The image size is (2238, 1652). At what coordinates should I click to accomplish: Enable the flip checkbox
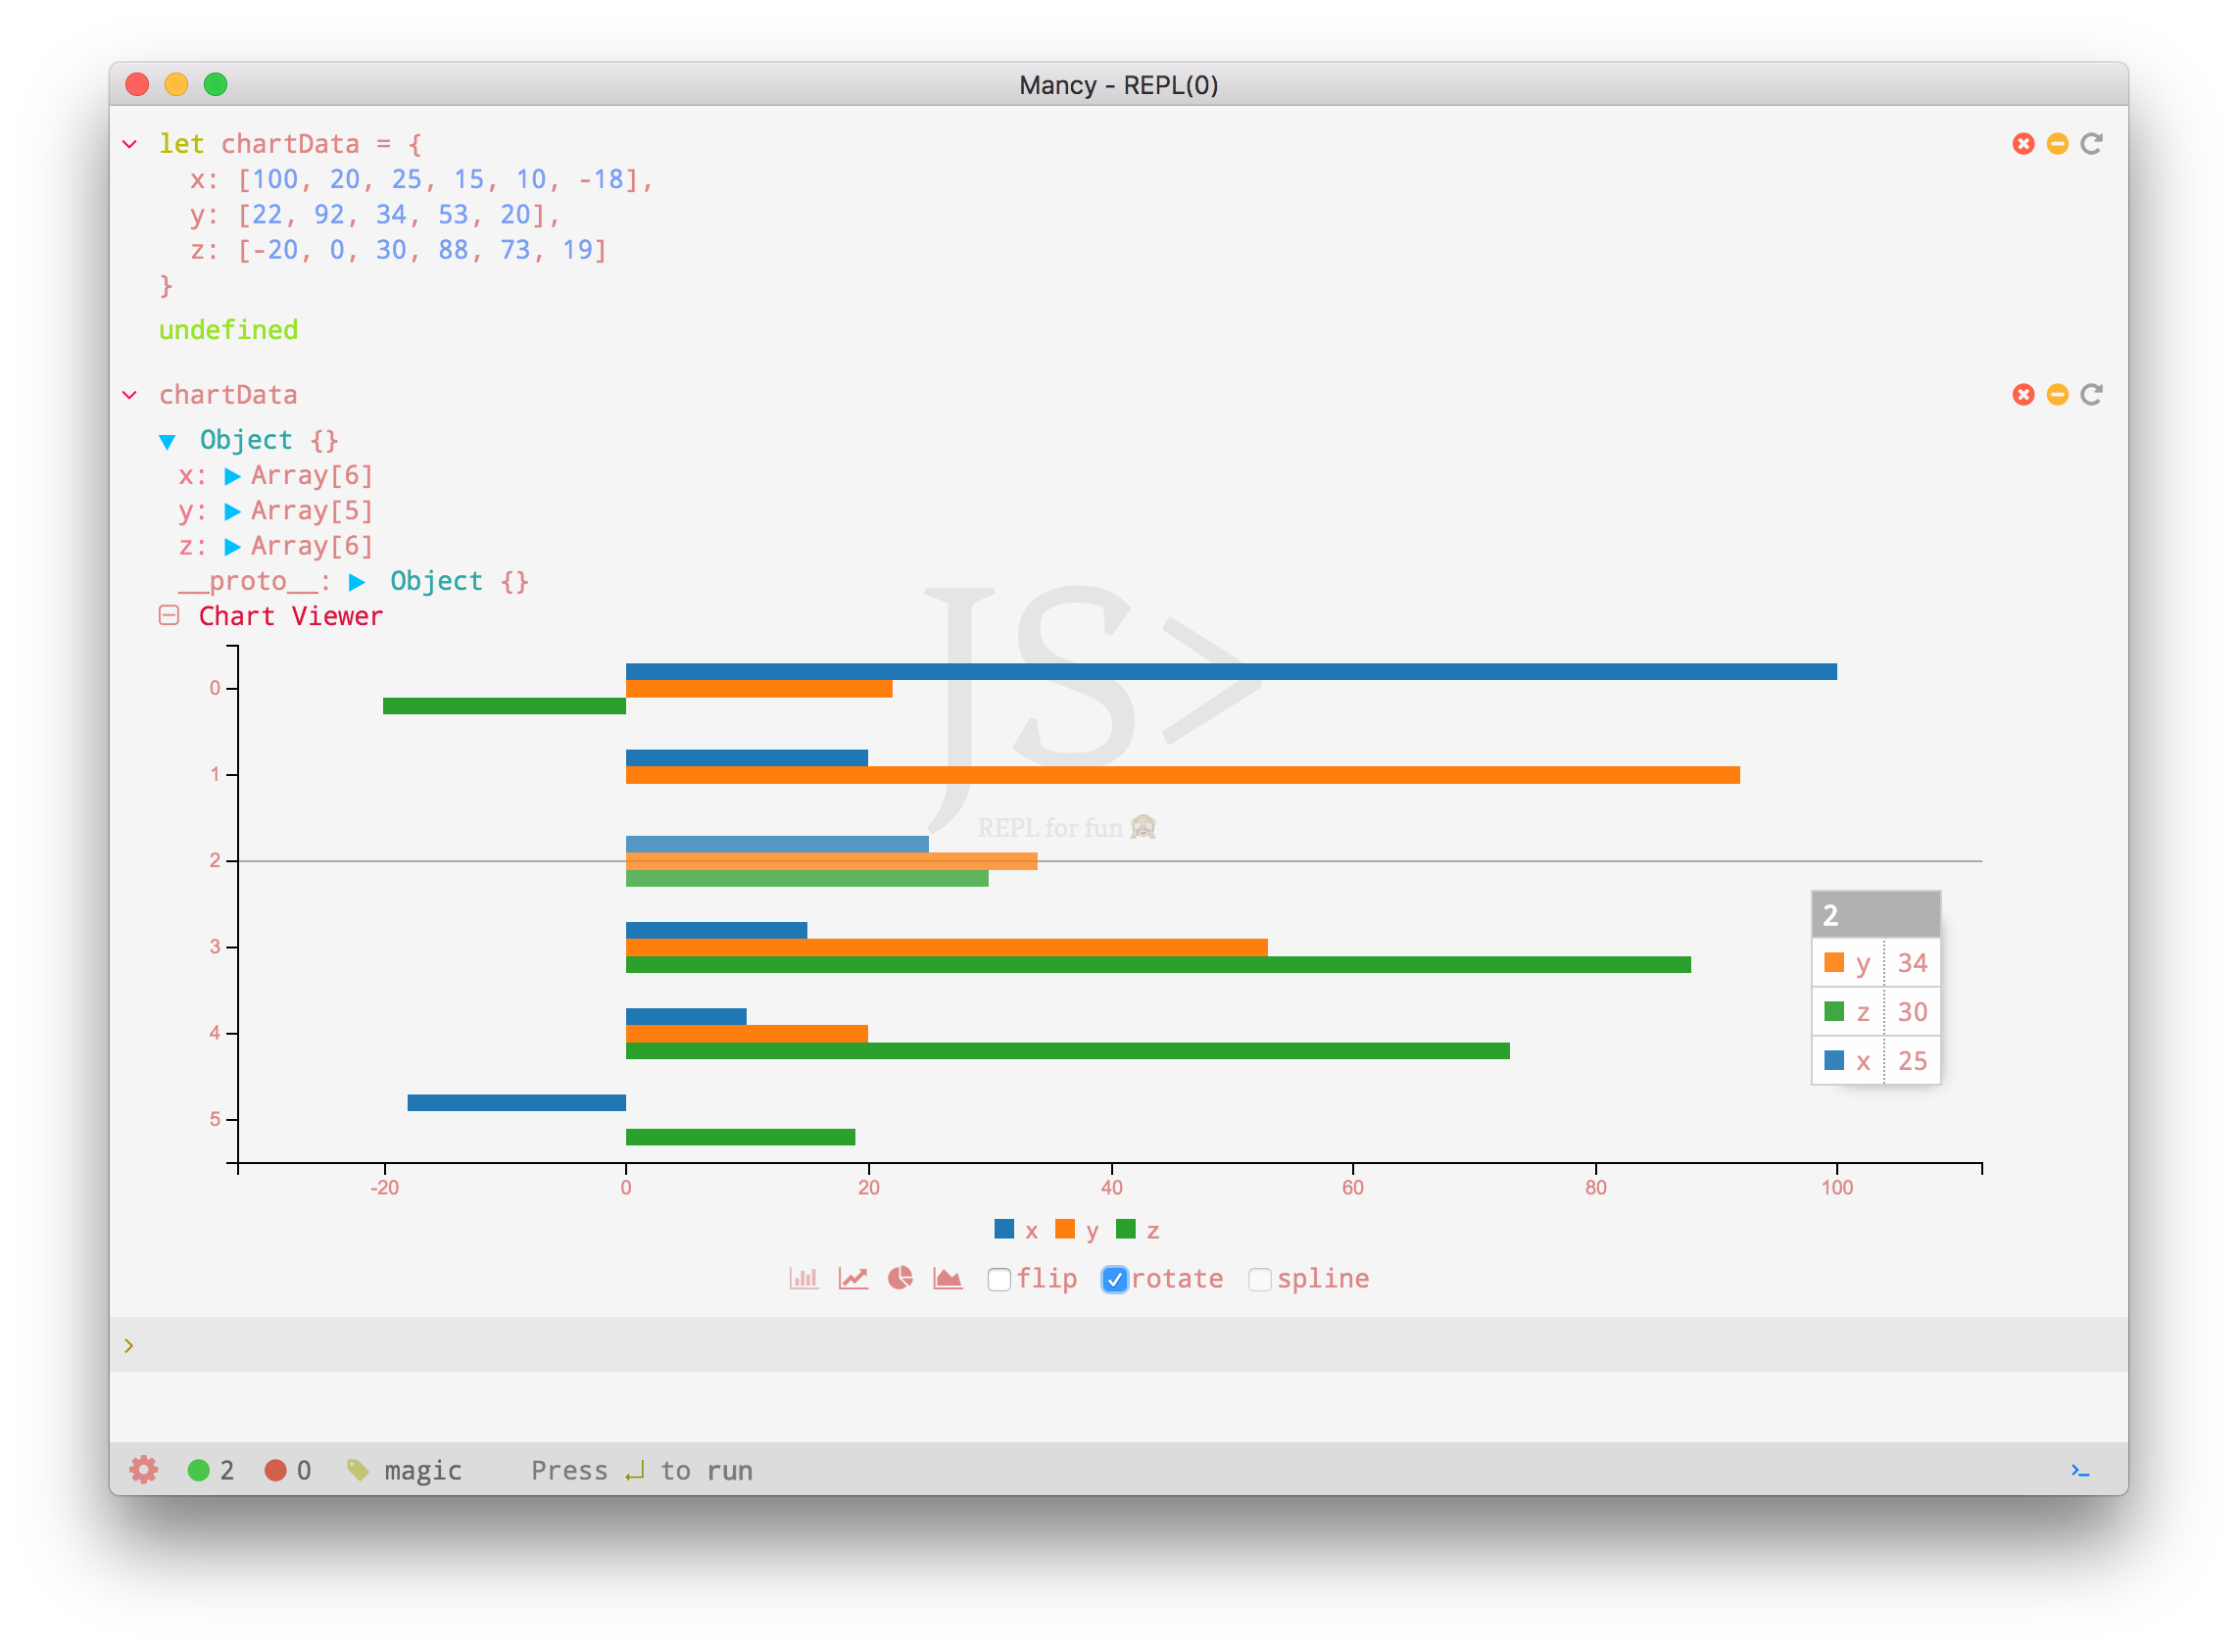(999, 1279)
